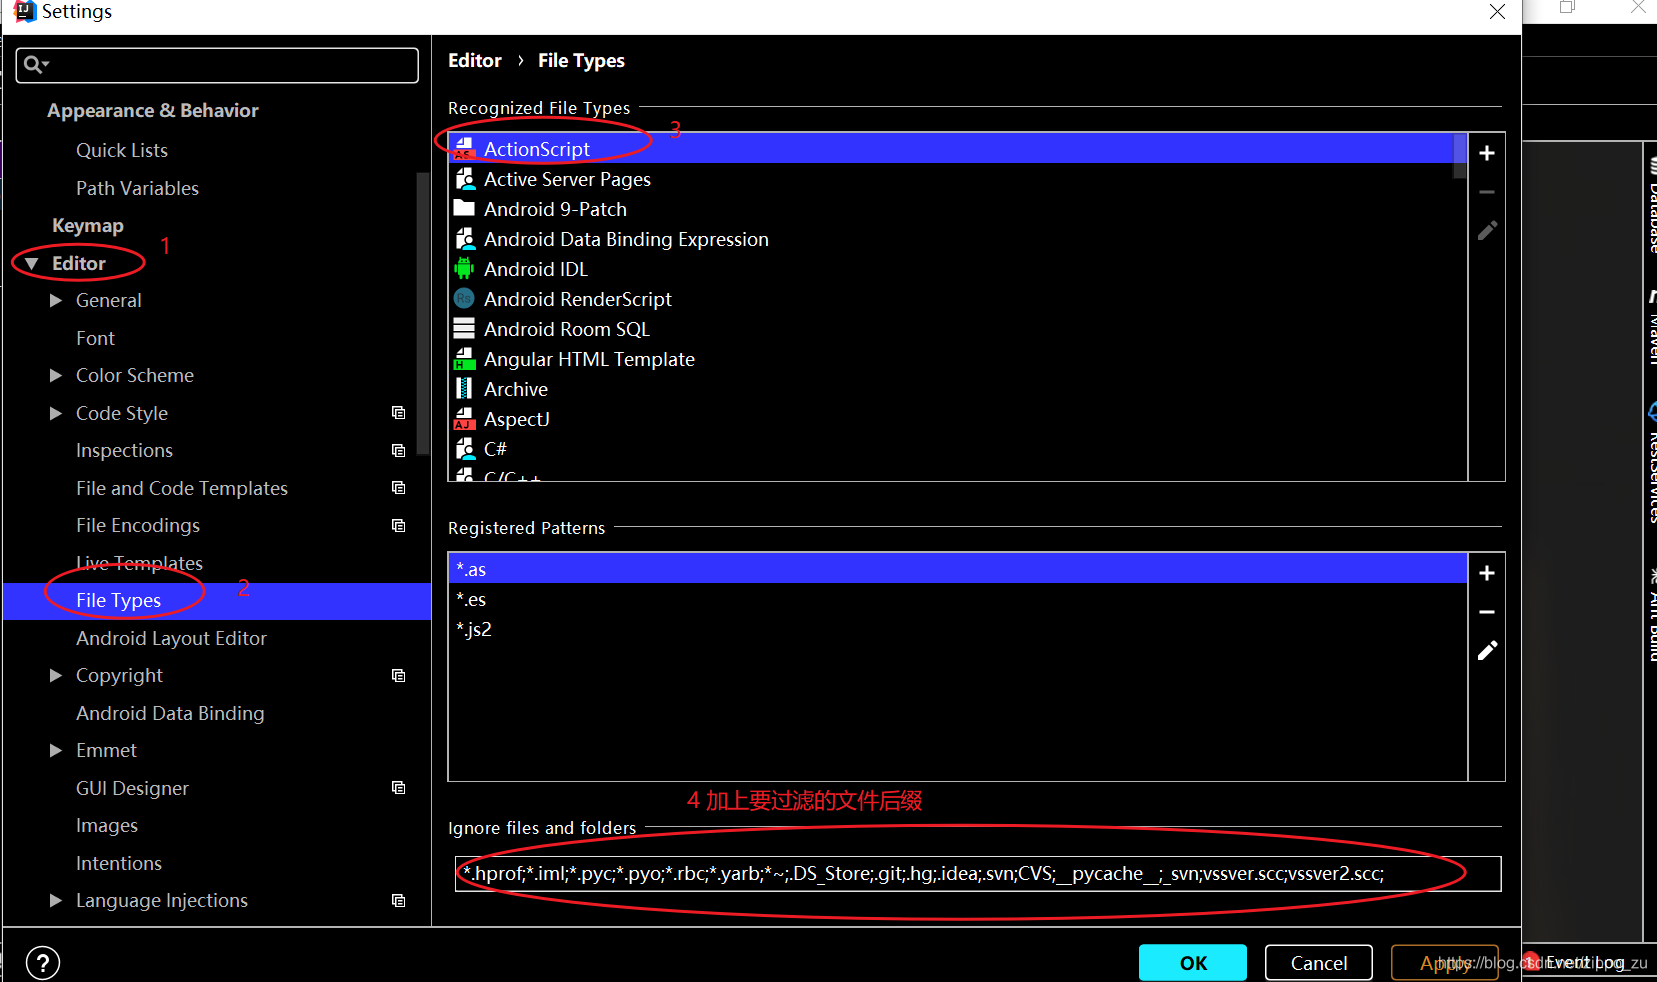1657x982 pixels.
Task: Edit the selected registered pattern
Action: (x=1487, y=651)
